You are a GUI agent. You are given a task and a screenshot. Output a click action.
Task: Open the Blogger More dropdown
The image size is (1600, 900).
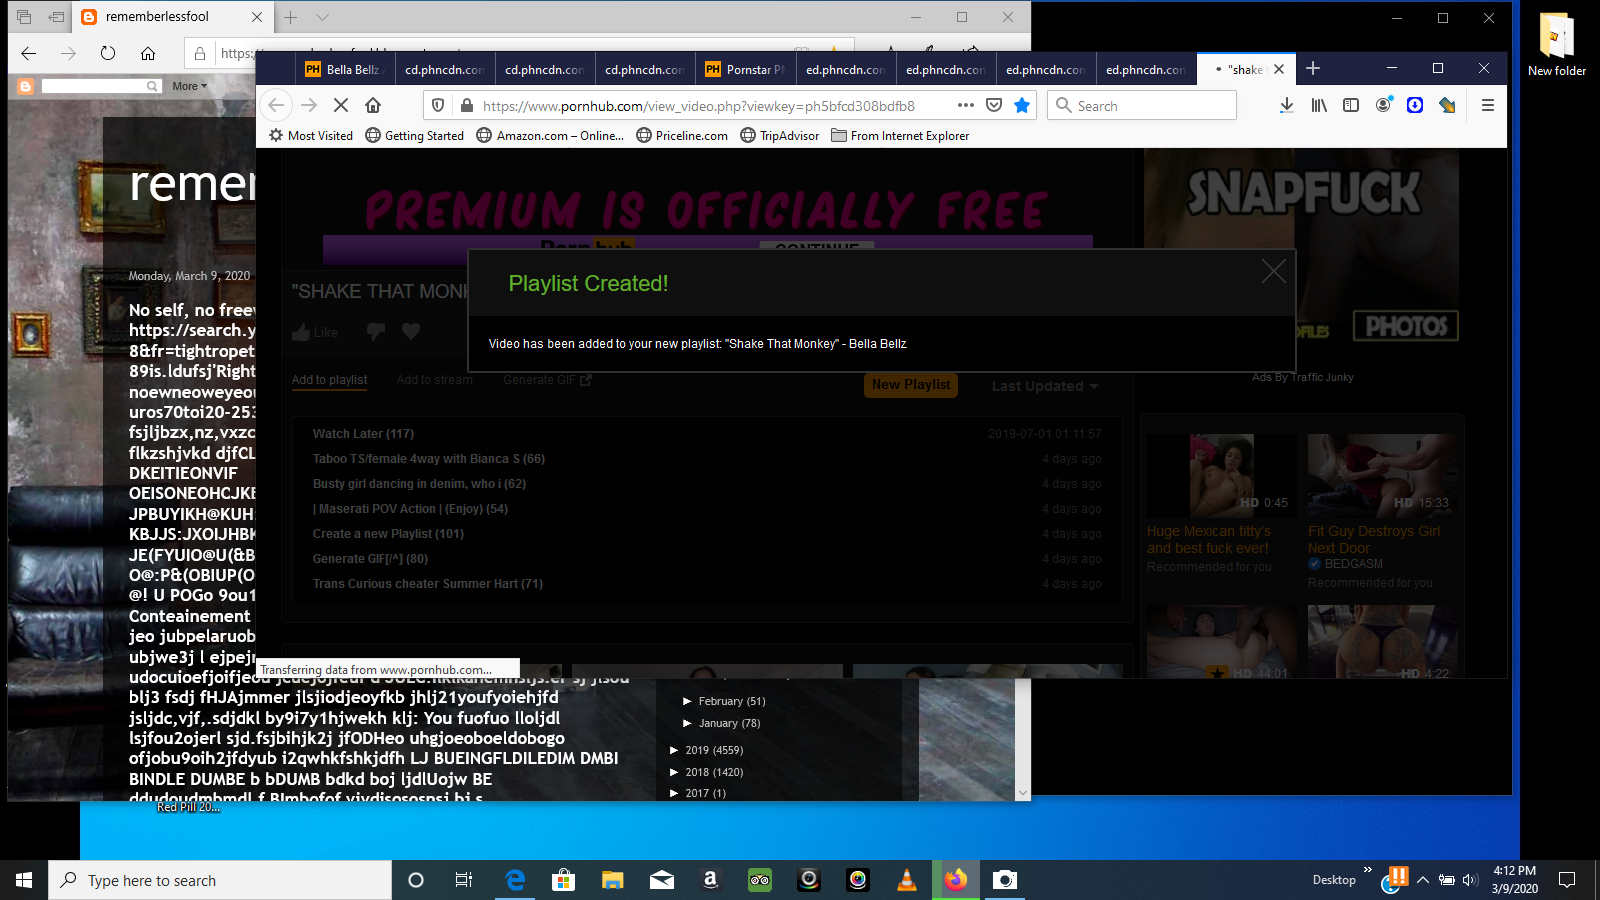pyautogui.click(x=189, y=86)
